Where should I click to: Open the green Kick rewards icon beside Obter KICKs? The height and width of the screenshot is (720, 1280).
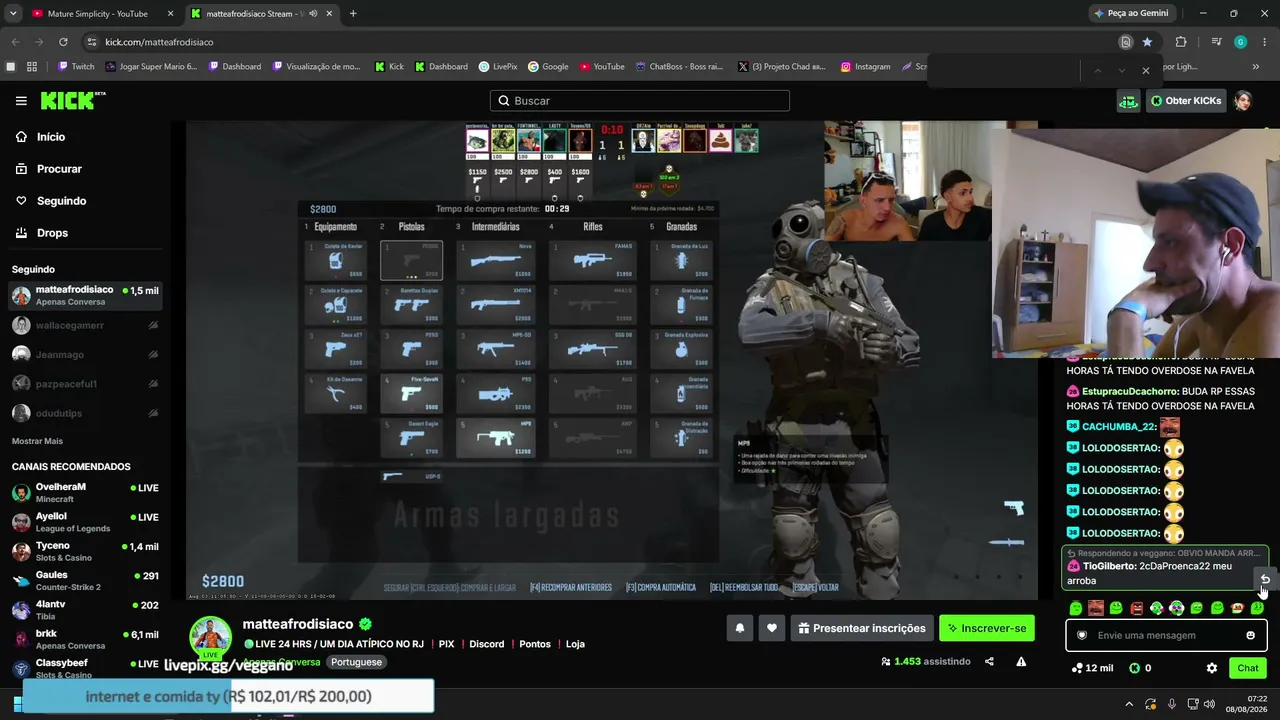coord(1128,101)
